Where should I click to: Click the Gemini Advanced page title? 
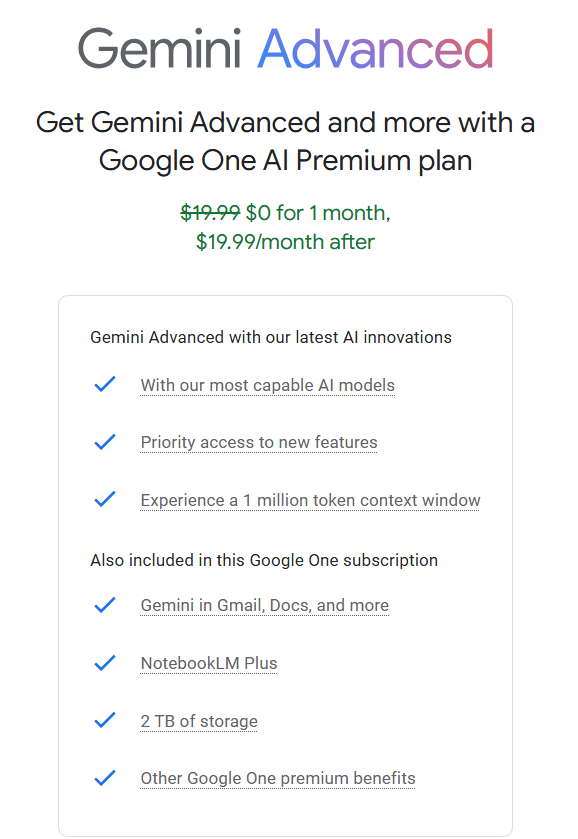[x=288, y=46]
